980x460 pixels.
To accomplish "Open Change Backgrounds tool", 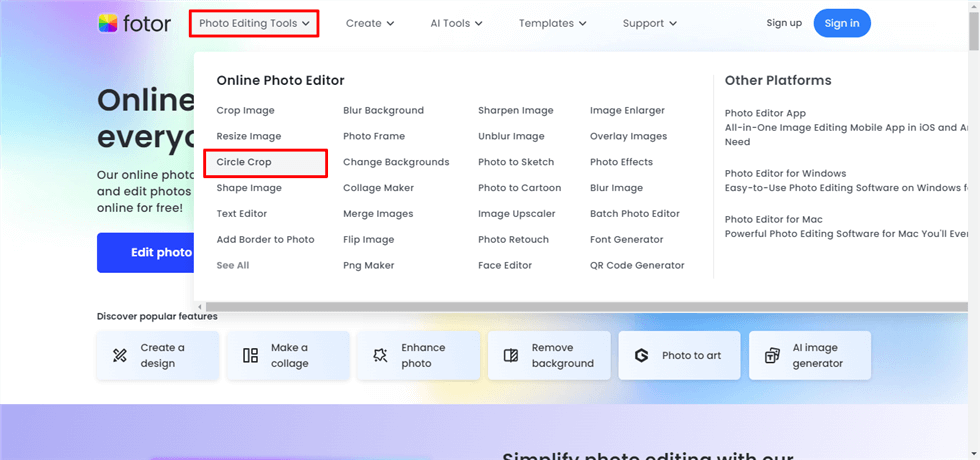I will (396, 162).
